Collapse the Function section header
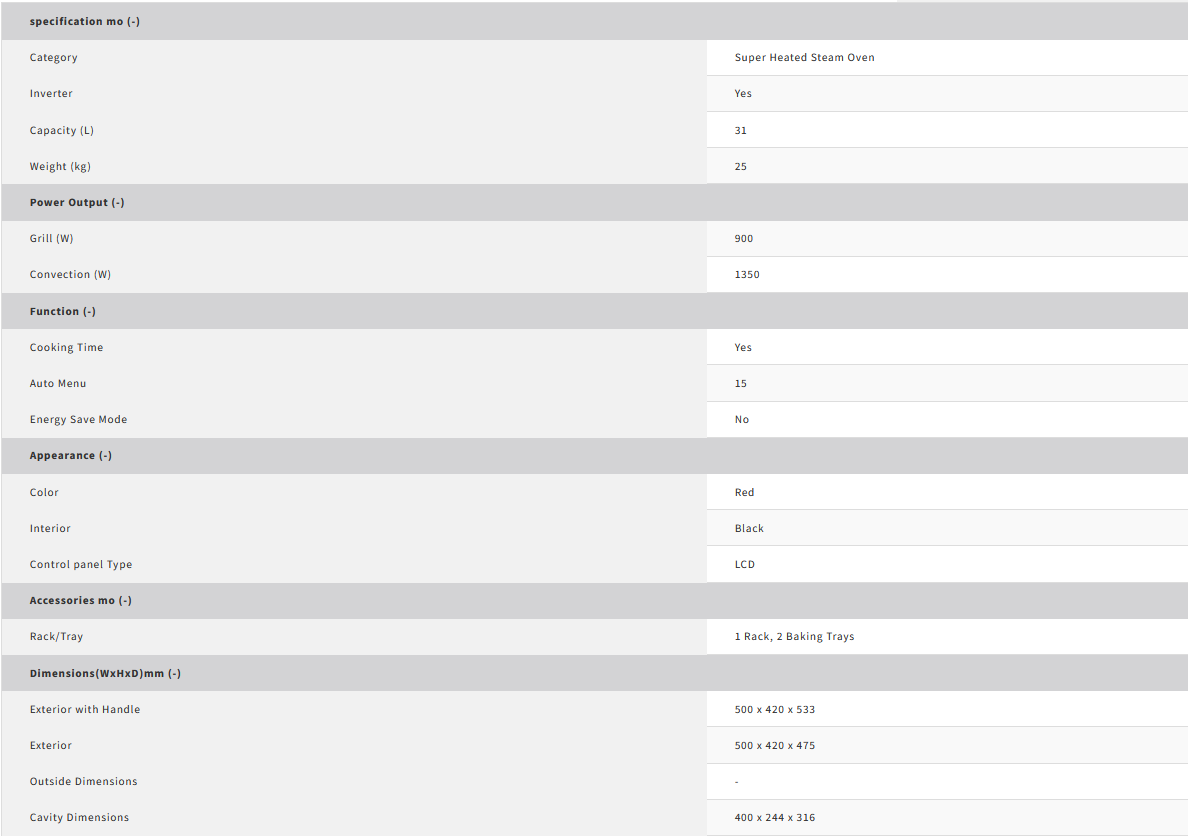This screenshot has height=837, width=1188. click(63, 311)
